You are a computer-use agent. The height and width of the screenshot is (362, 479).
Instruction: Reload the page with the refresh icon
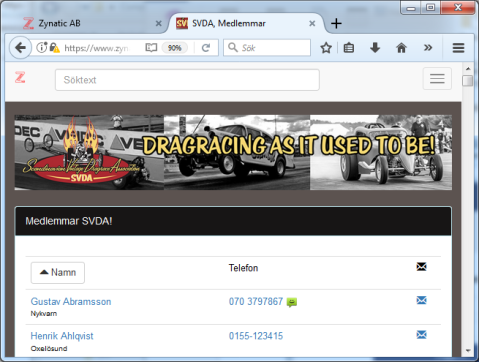coord(206,48)
